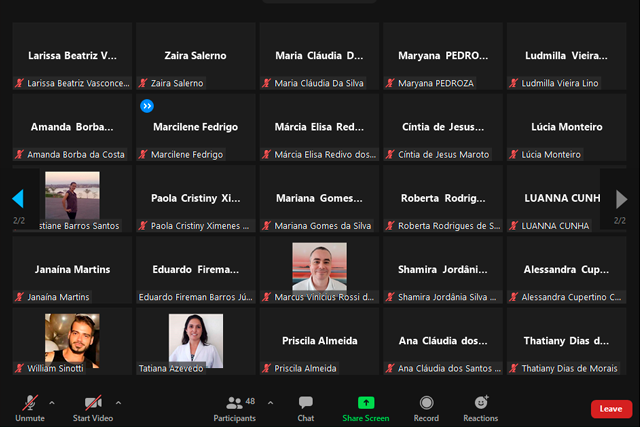Expand the arrow next to Participants

click(x=270, y=402)
